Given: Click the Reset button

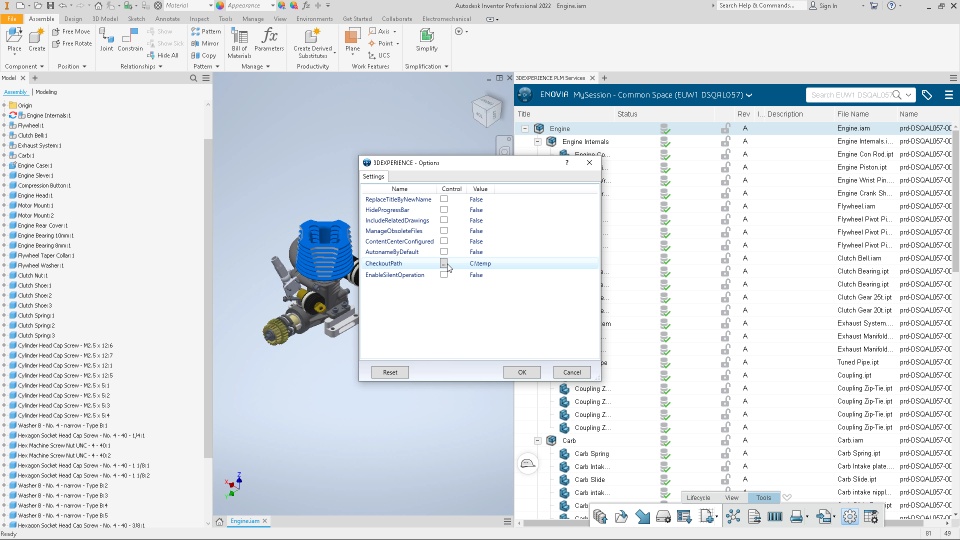Looking at the screenshot, I should [x=390, y=372].
